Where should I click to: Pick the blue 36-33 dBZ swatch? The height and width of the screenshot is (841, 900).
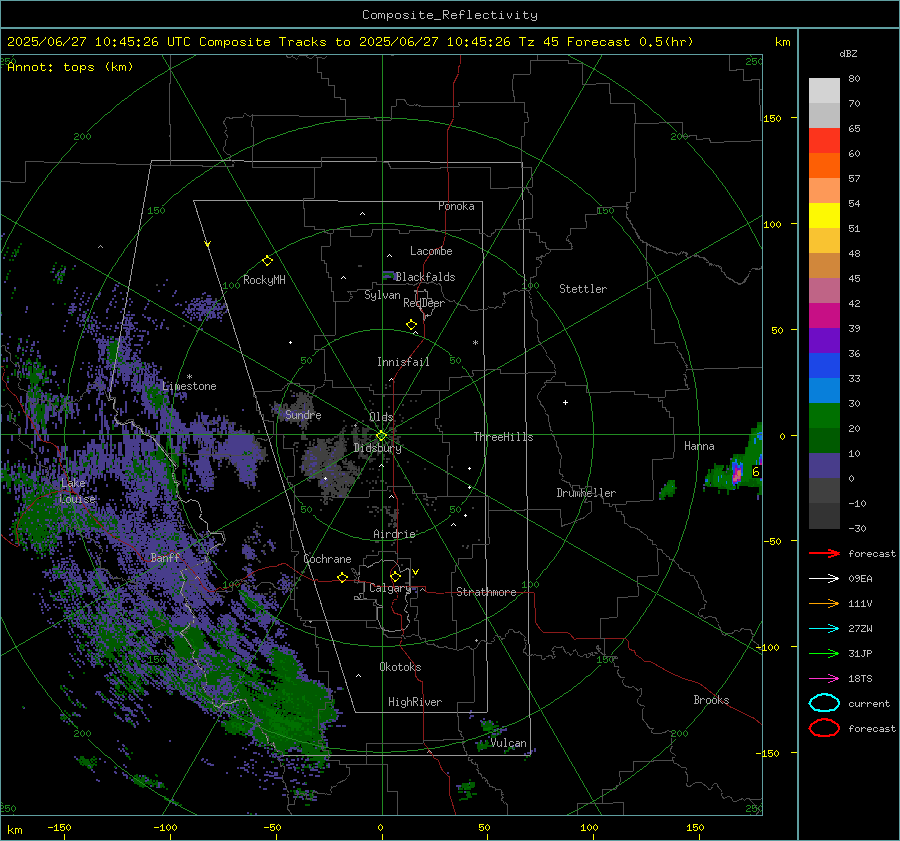(824, 366)
